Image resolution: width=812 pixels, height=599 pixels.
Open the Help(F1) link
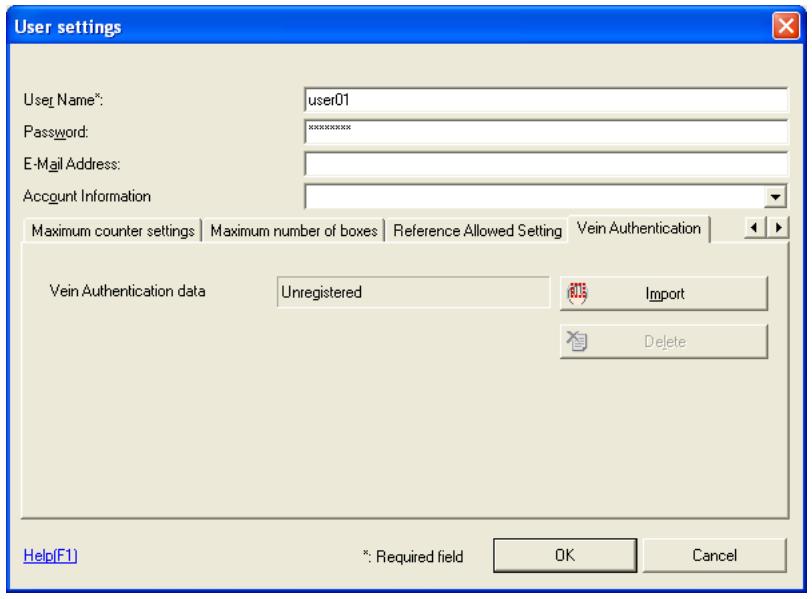pos(50,556)
